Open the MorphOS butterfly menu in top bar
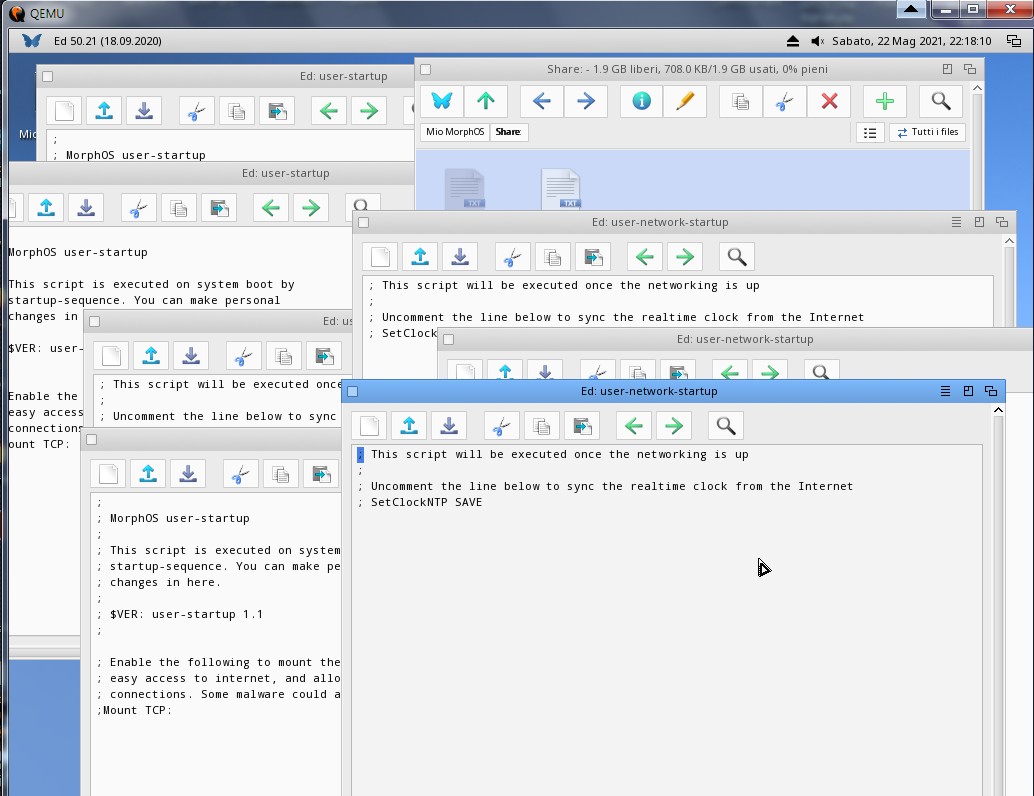 32,41
